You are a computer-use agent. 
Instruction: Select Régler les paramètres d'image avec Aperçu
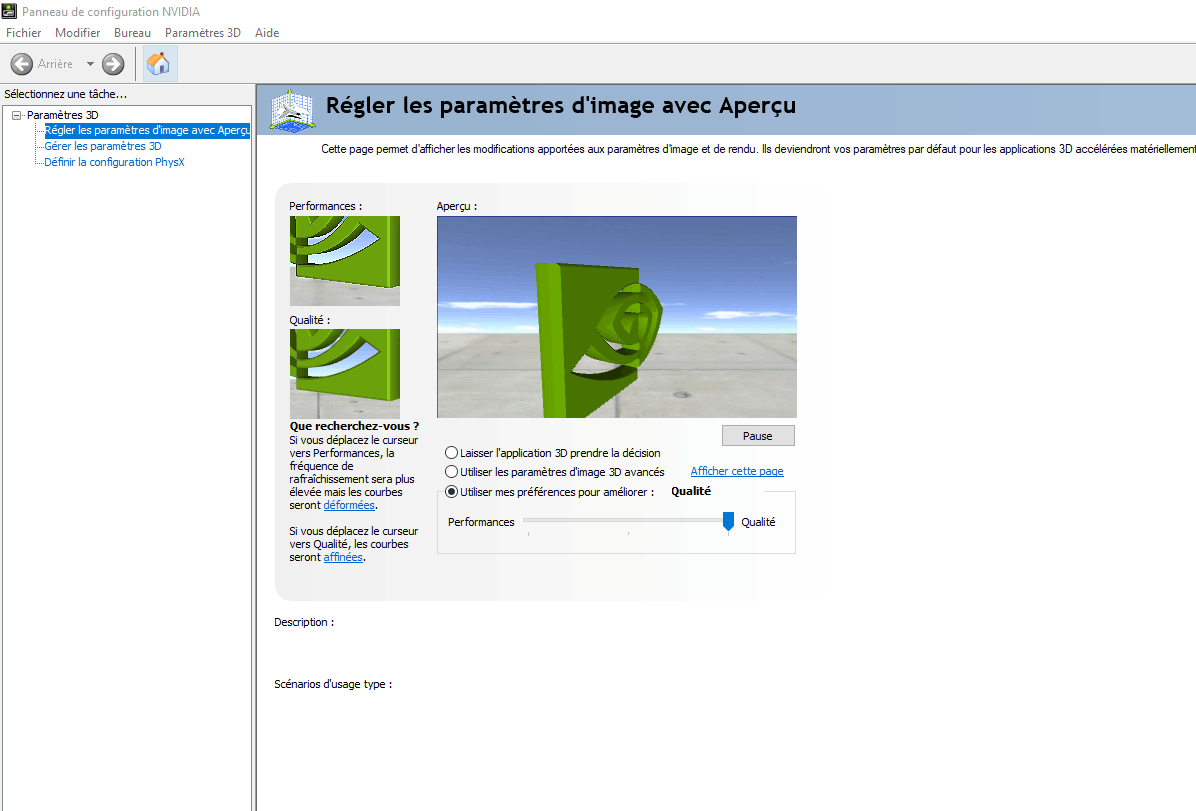click(x=147, y=130)
